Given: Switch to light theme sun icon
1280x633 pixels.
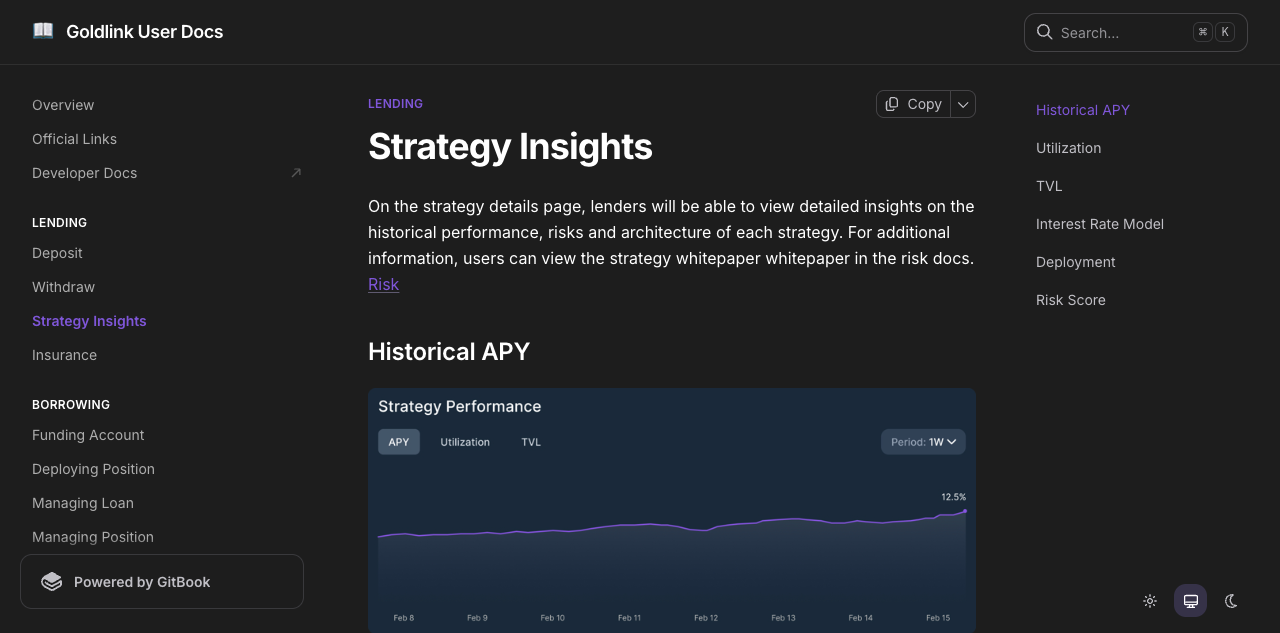Looking at the screenshot, I should 1150,601.
